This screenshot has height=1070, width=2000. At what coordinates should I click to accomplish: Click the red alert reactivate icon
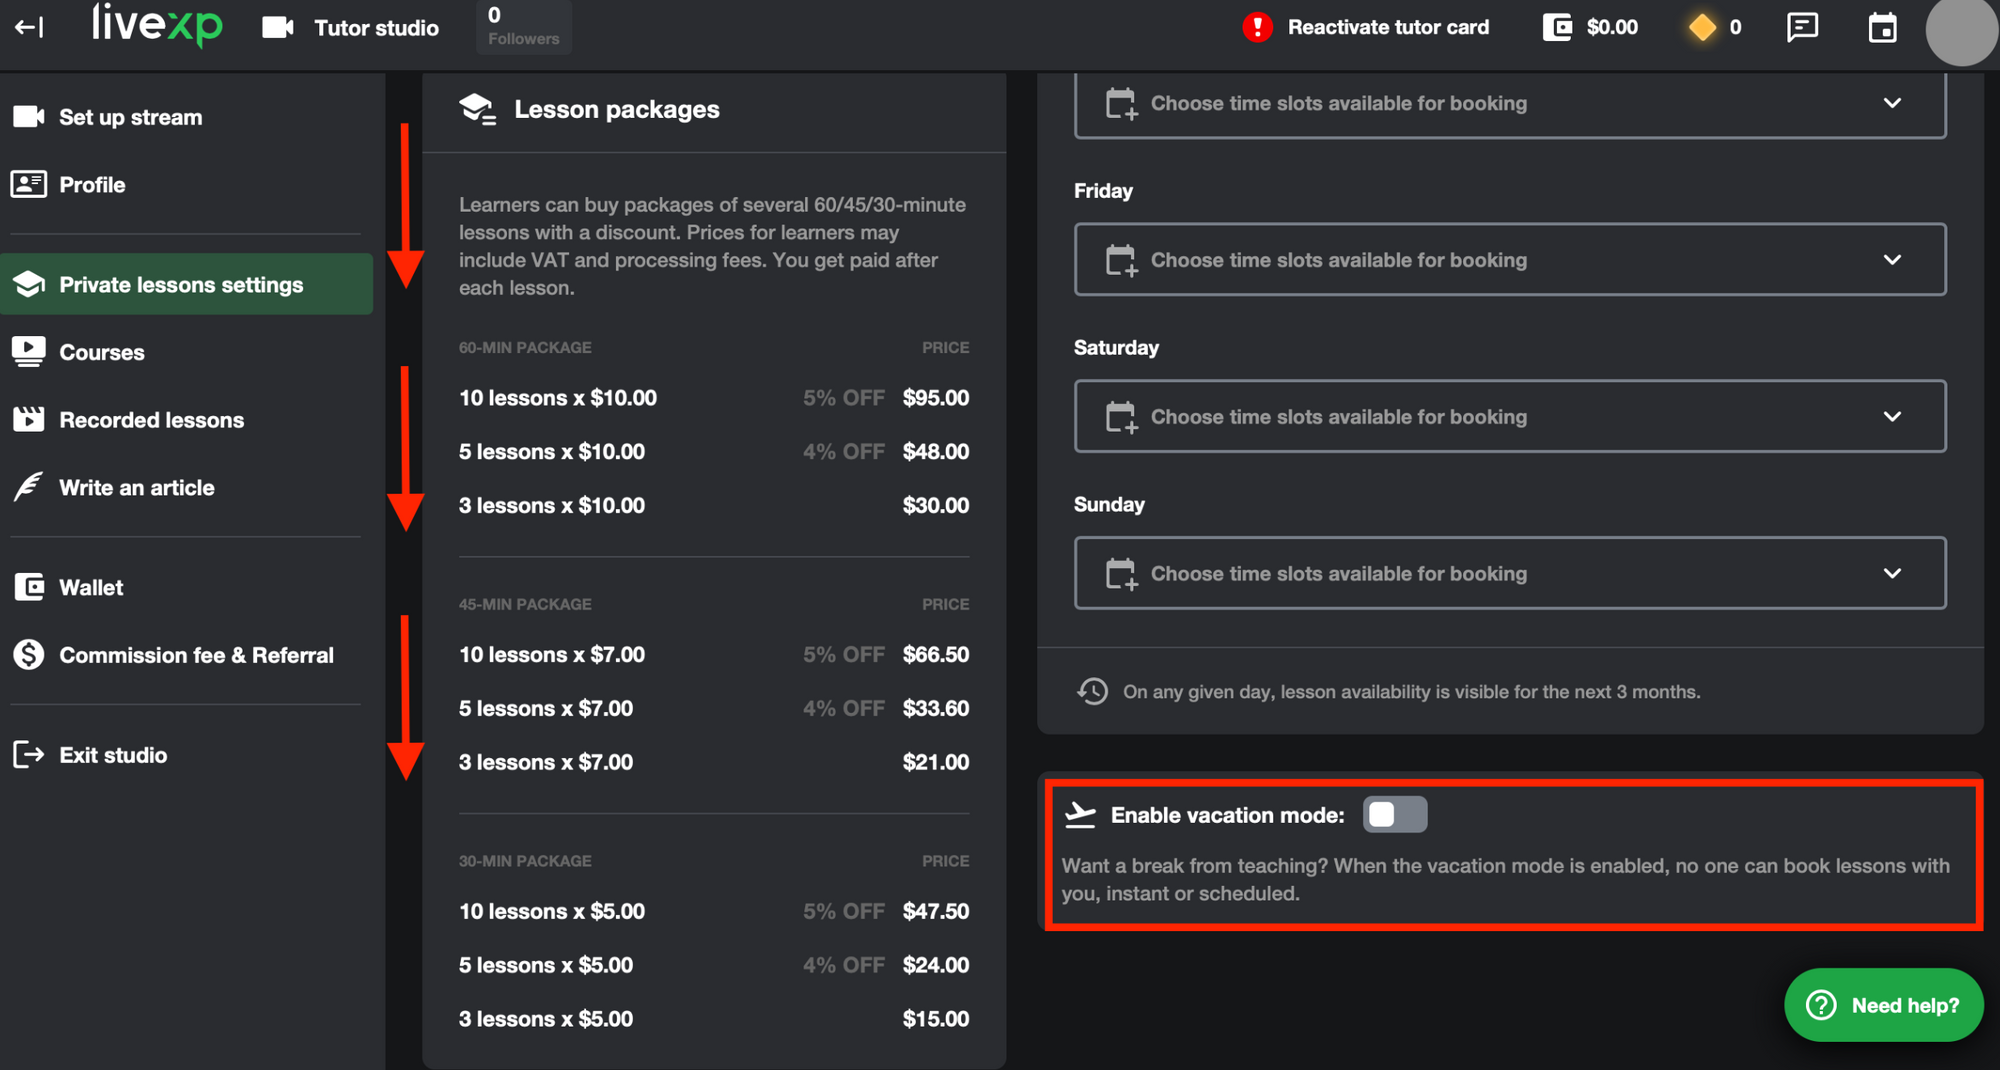tap(1257, 27)
